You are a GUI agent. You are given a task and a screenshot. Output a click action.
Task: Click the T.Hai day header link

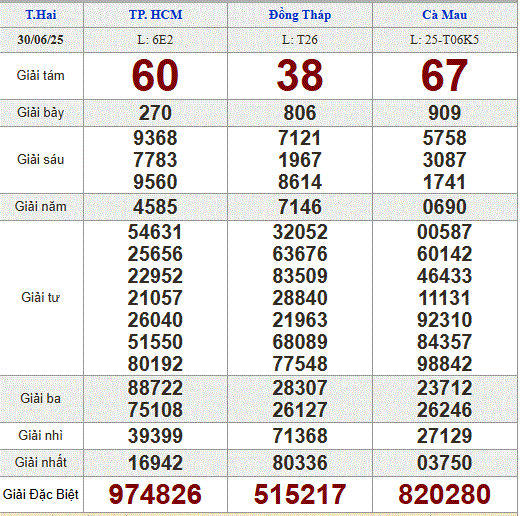pyautogui.click(x=41, y=15)
